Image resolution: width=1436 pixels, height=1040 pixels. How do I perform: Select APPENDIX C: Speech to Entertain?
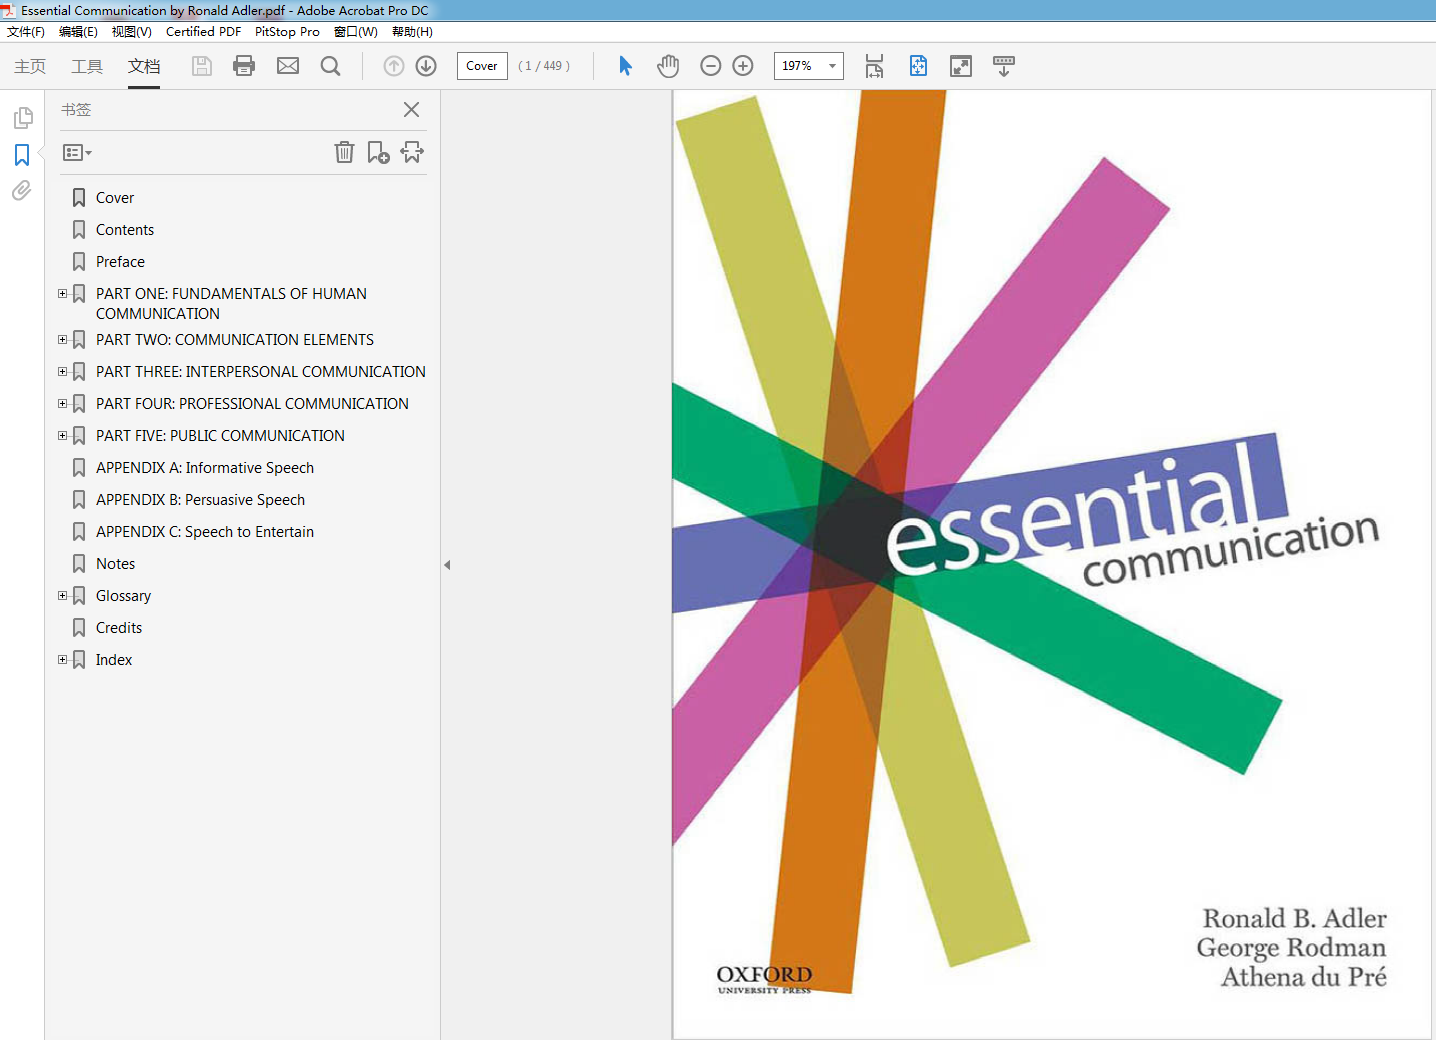point(205,532)
